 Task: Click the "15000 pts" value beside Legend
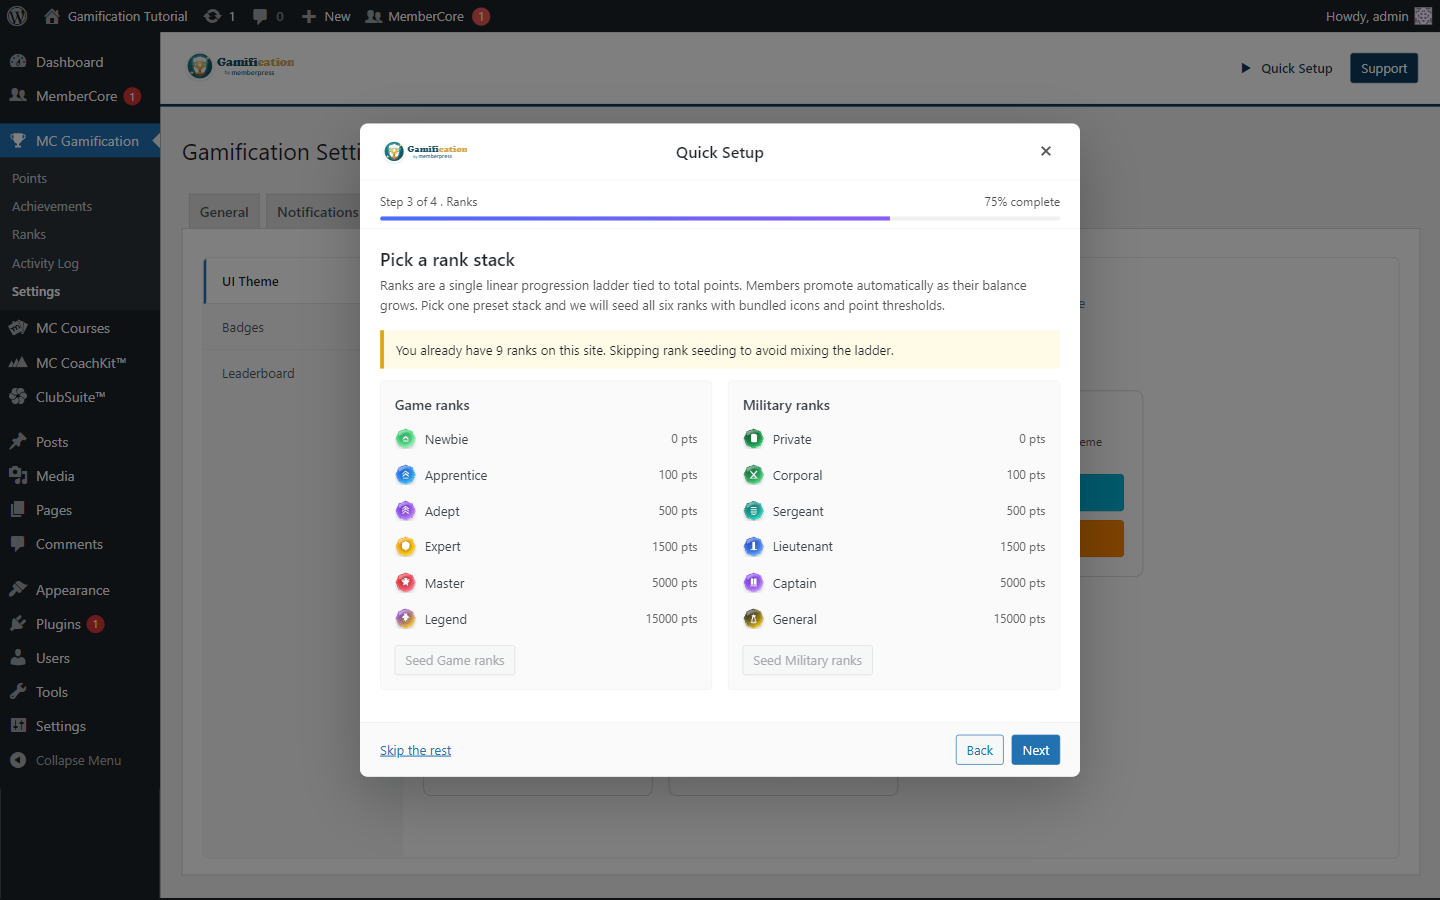tap(672, 619)
